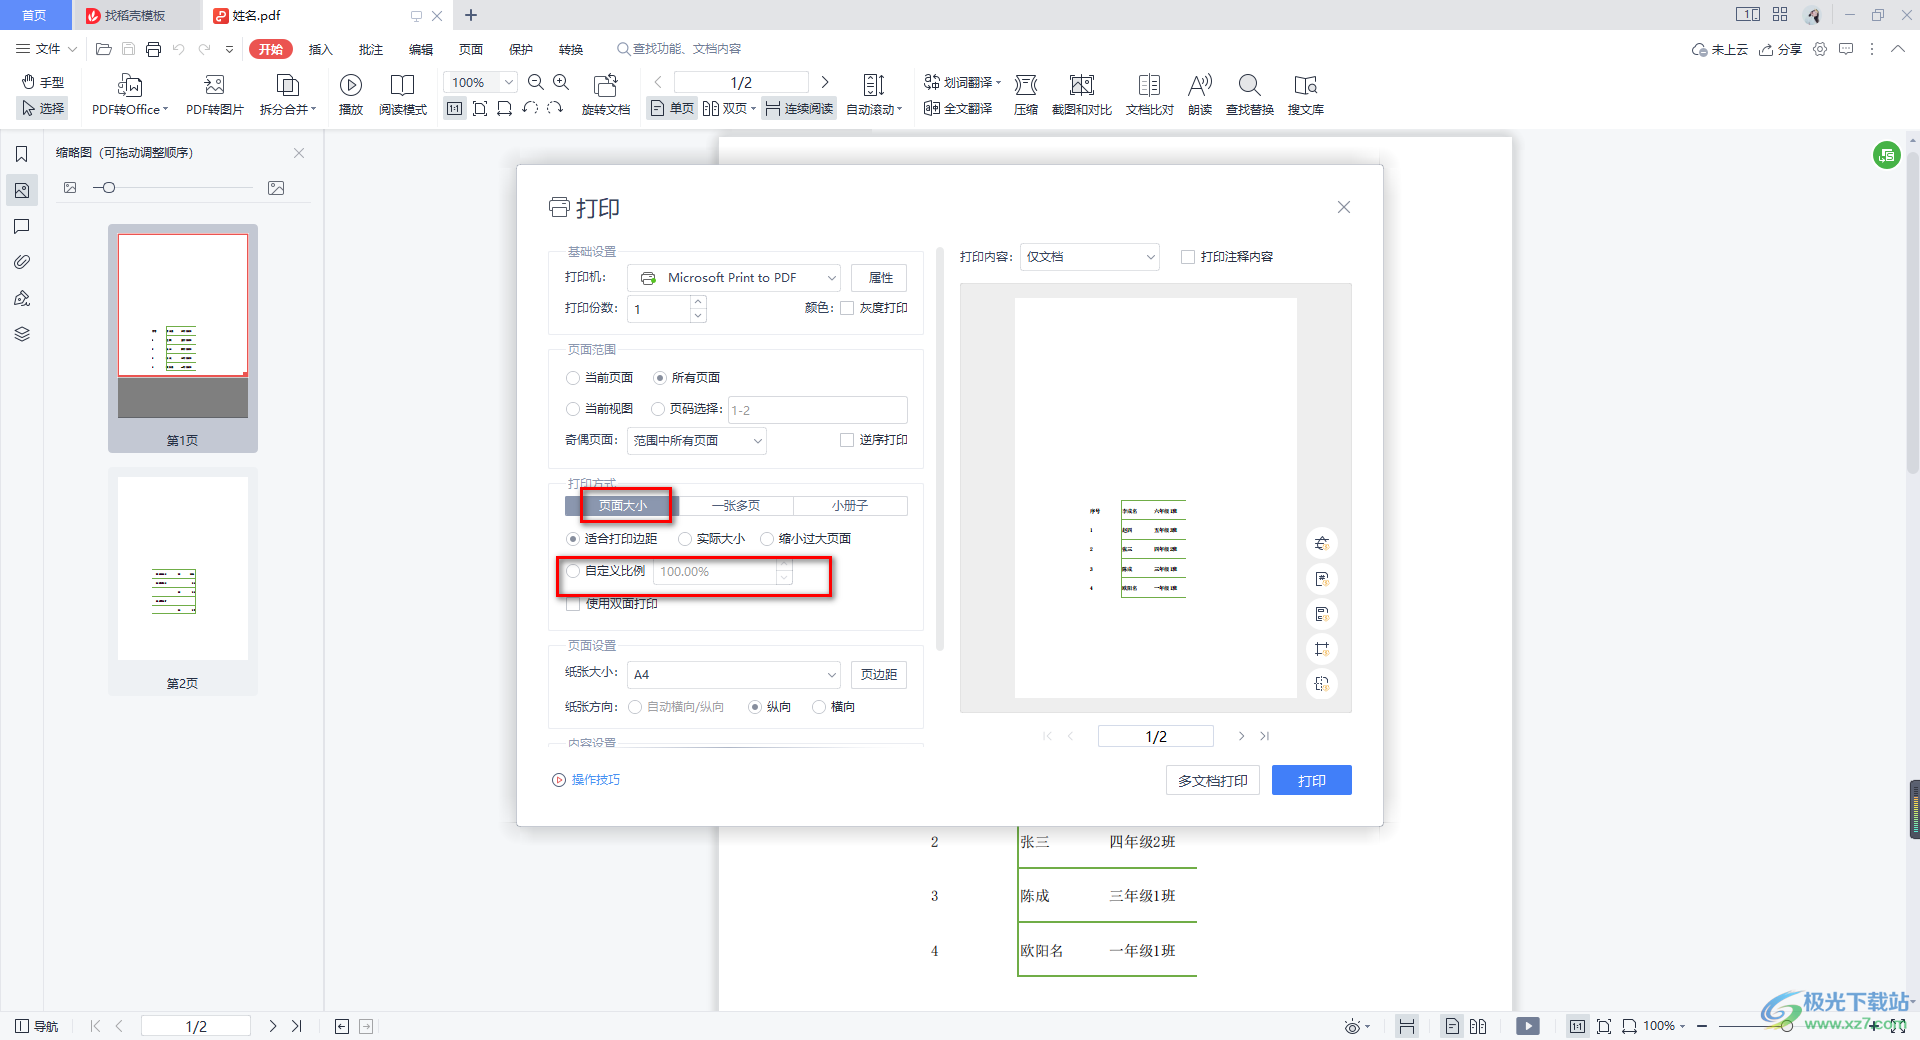Open 截图和对比 tool
The width and height of the screenshot is (1920, 1040).
tap(1082, 95)
